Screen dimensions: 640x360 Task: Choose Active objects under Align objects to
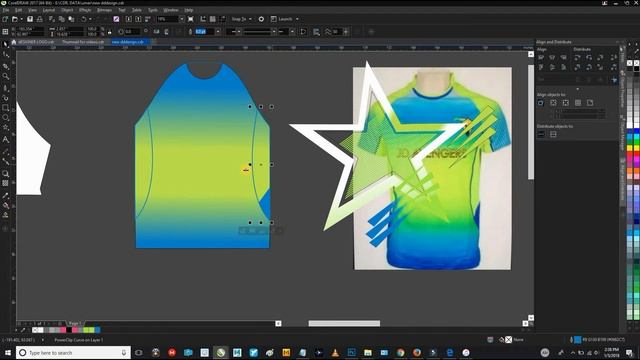click(541, 103)
